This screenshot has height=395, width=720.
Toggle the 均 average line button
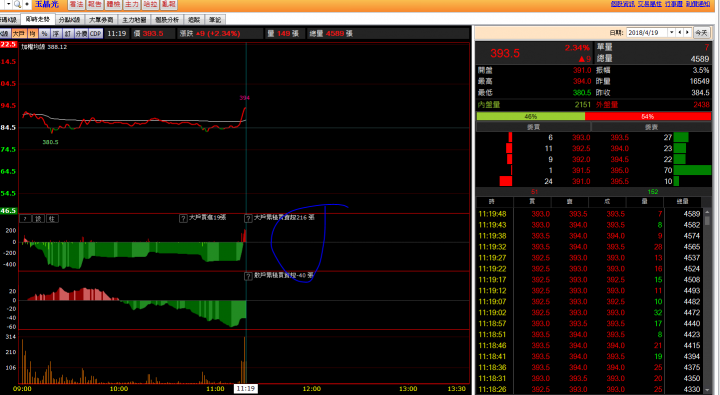33,34
